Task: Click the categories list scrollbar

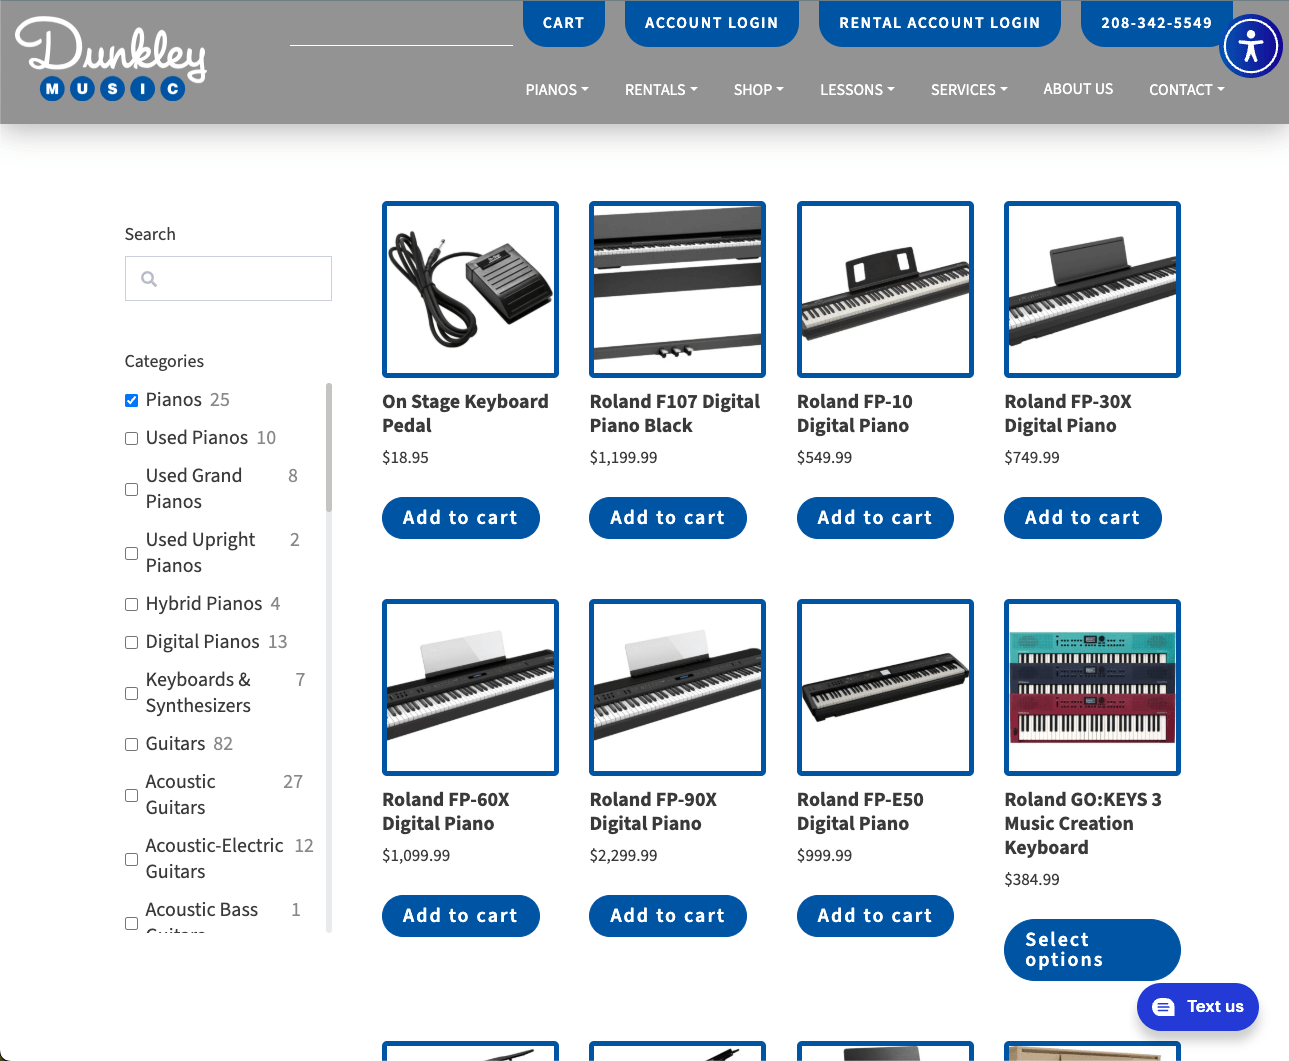Action: [328, 450]
